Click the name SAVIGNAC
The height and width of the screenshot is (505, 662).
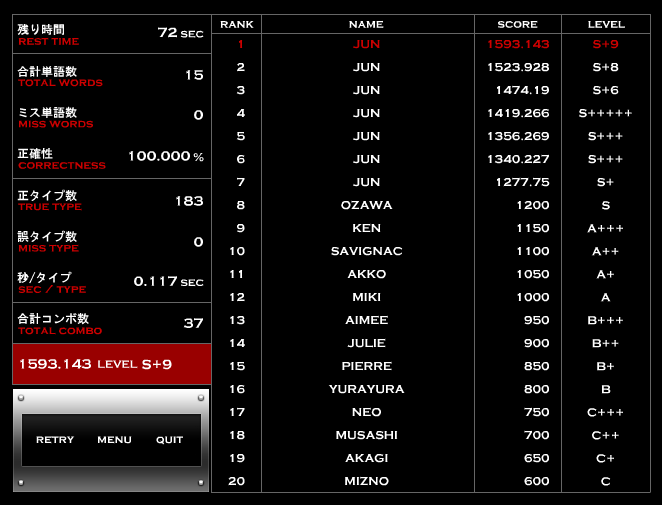coord(366,251)
